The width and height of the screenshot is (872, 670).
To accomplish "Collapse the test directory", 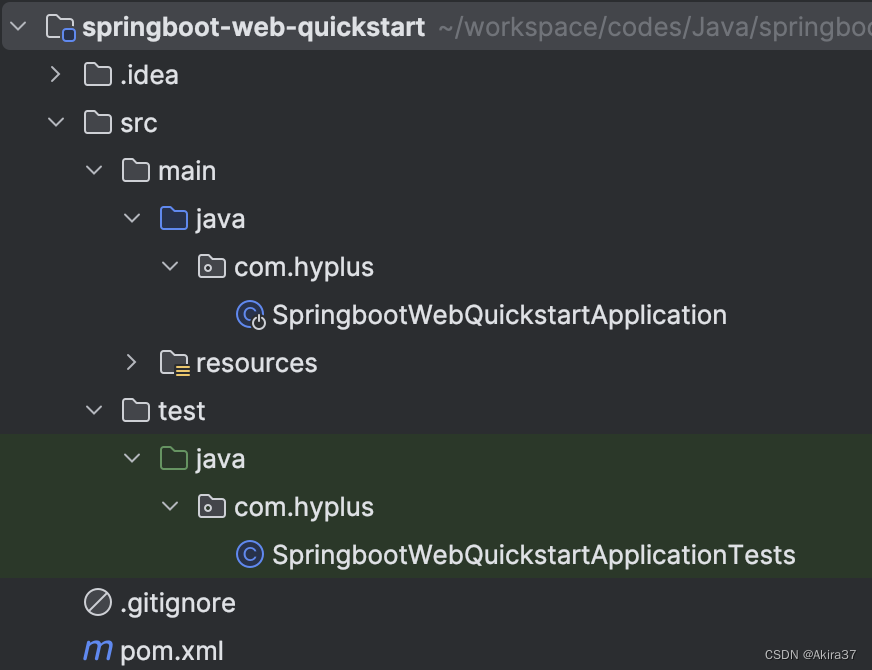I will click(93, 410).
